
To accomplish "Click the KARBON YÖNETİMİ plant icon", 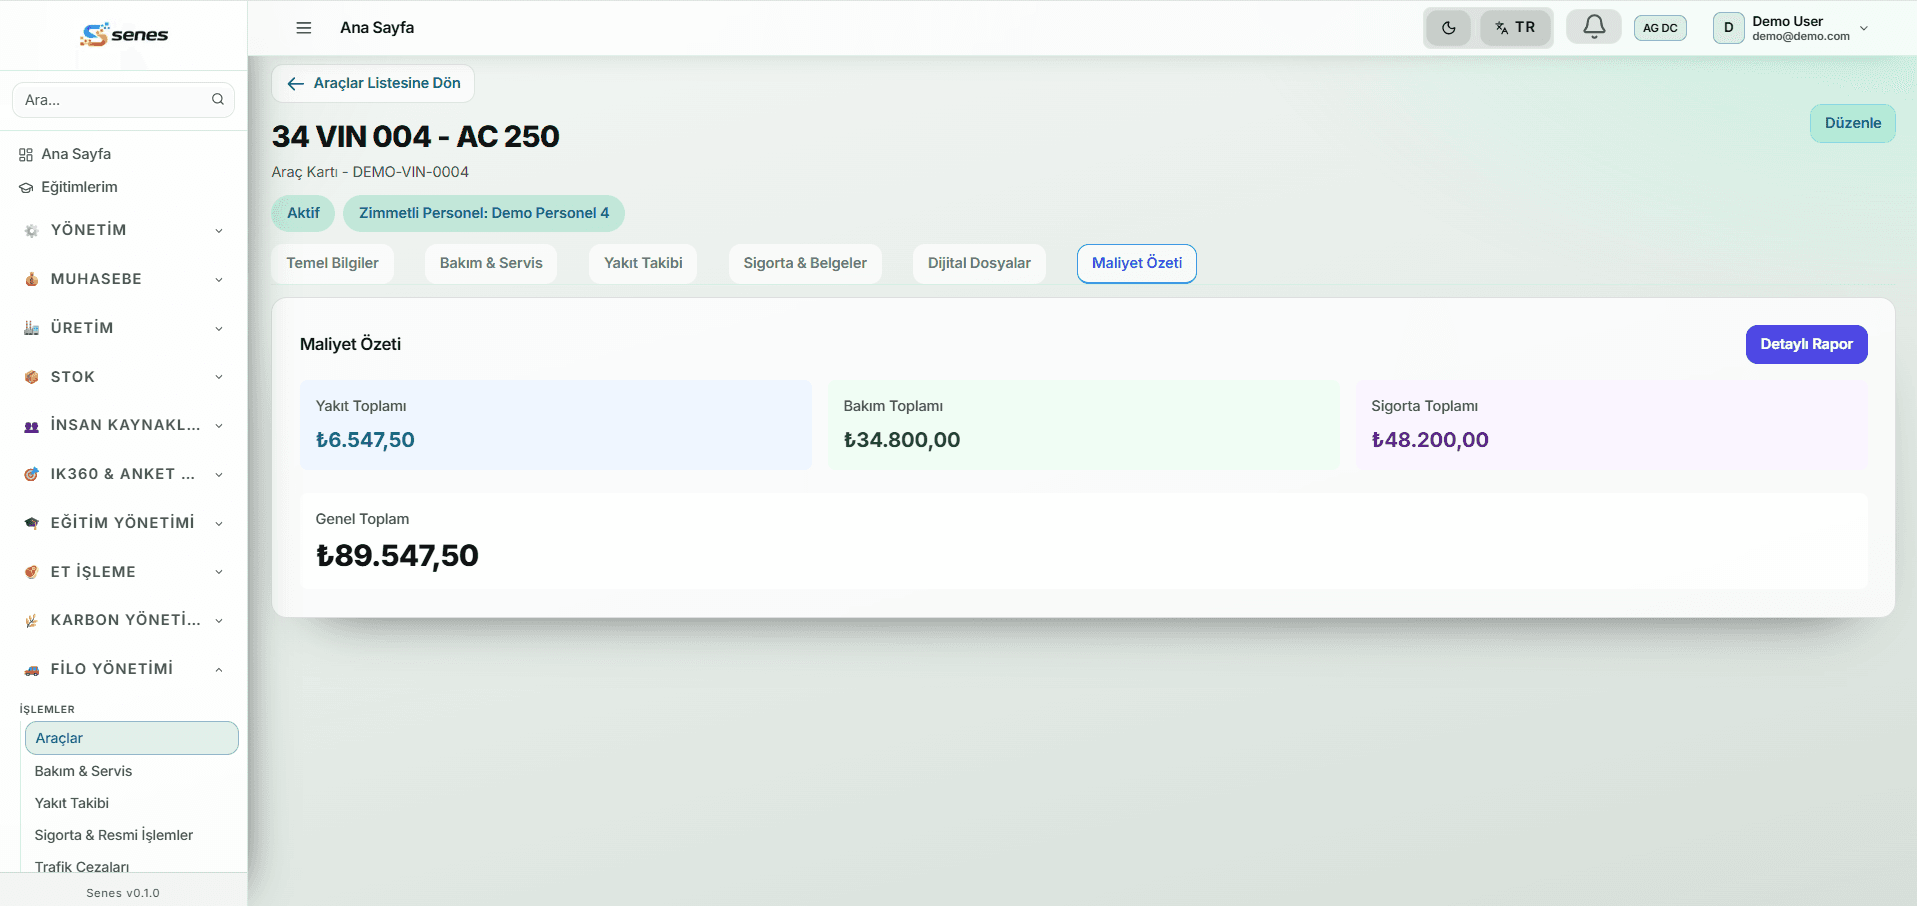I will 32,621.
